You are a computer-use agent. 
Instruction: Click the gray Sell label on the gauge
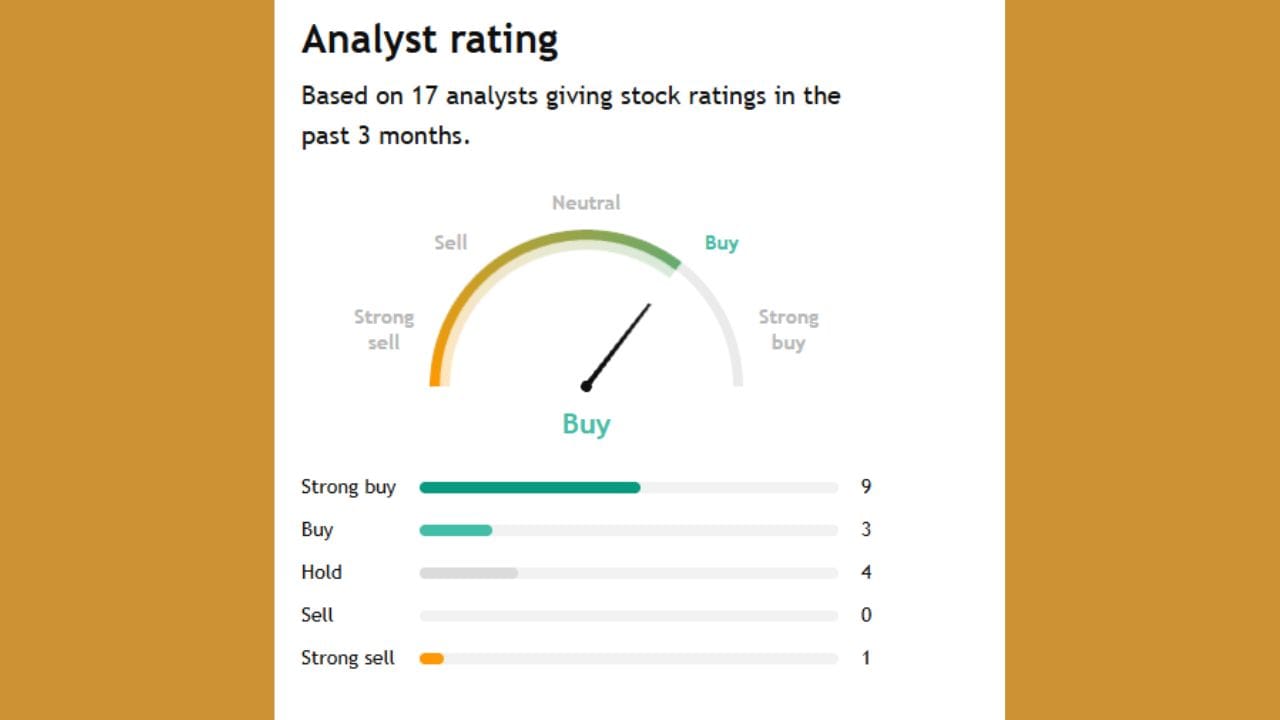point(450,243)
